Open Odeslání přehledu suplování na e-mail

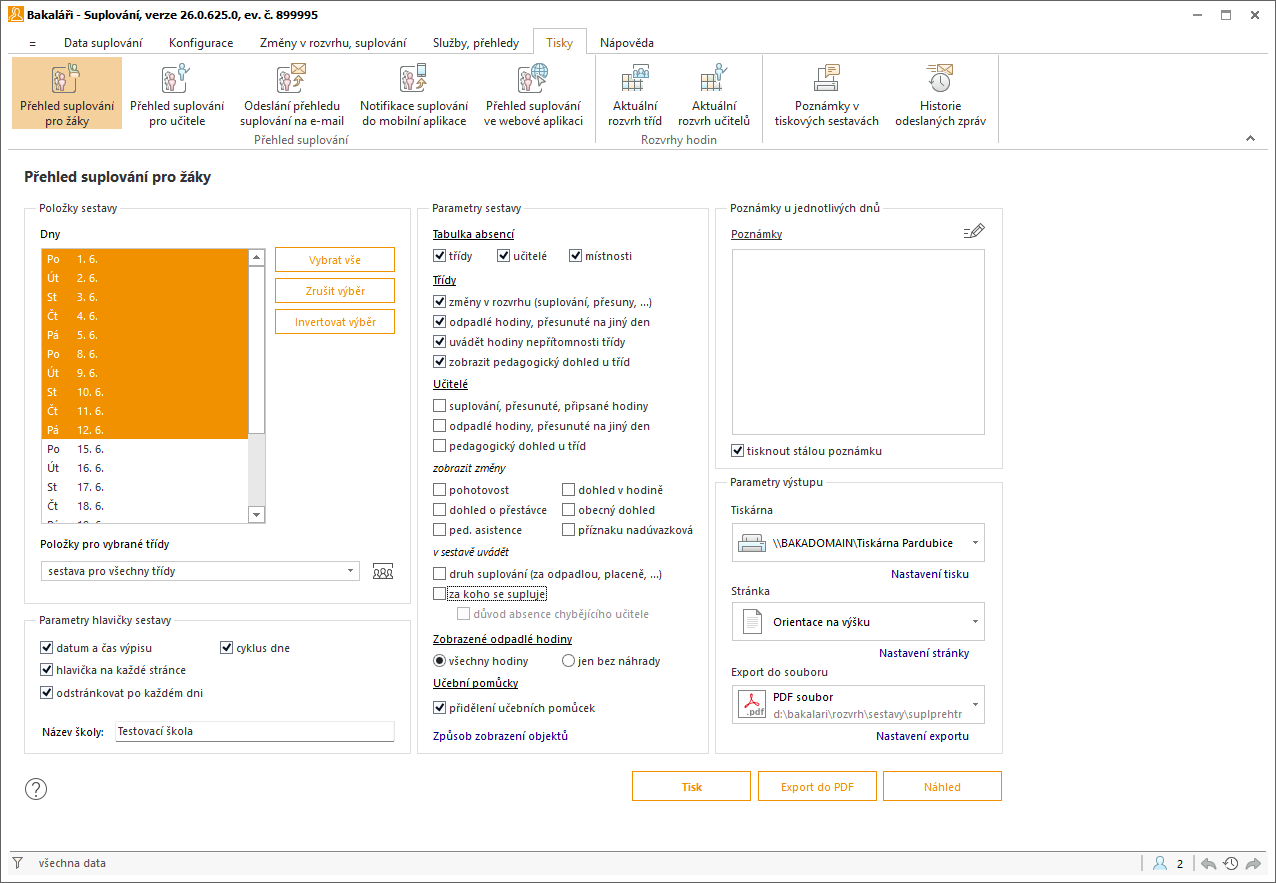(292, 93)
